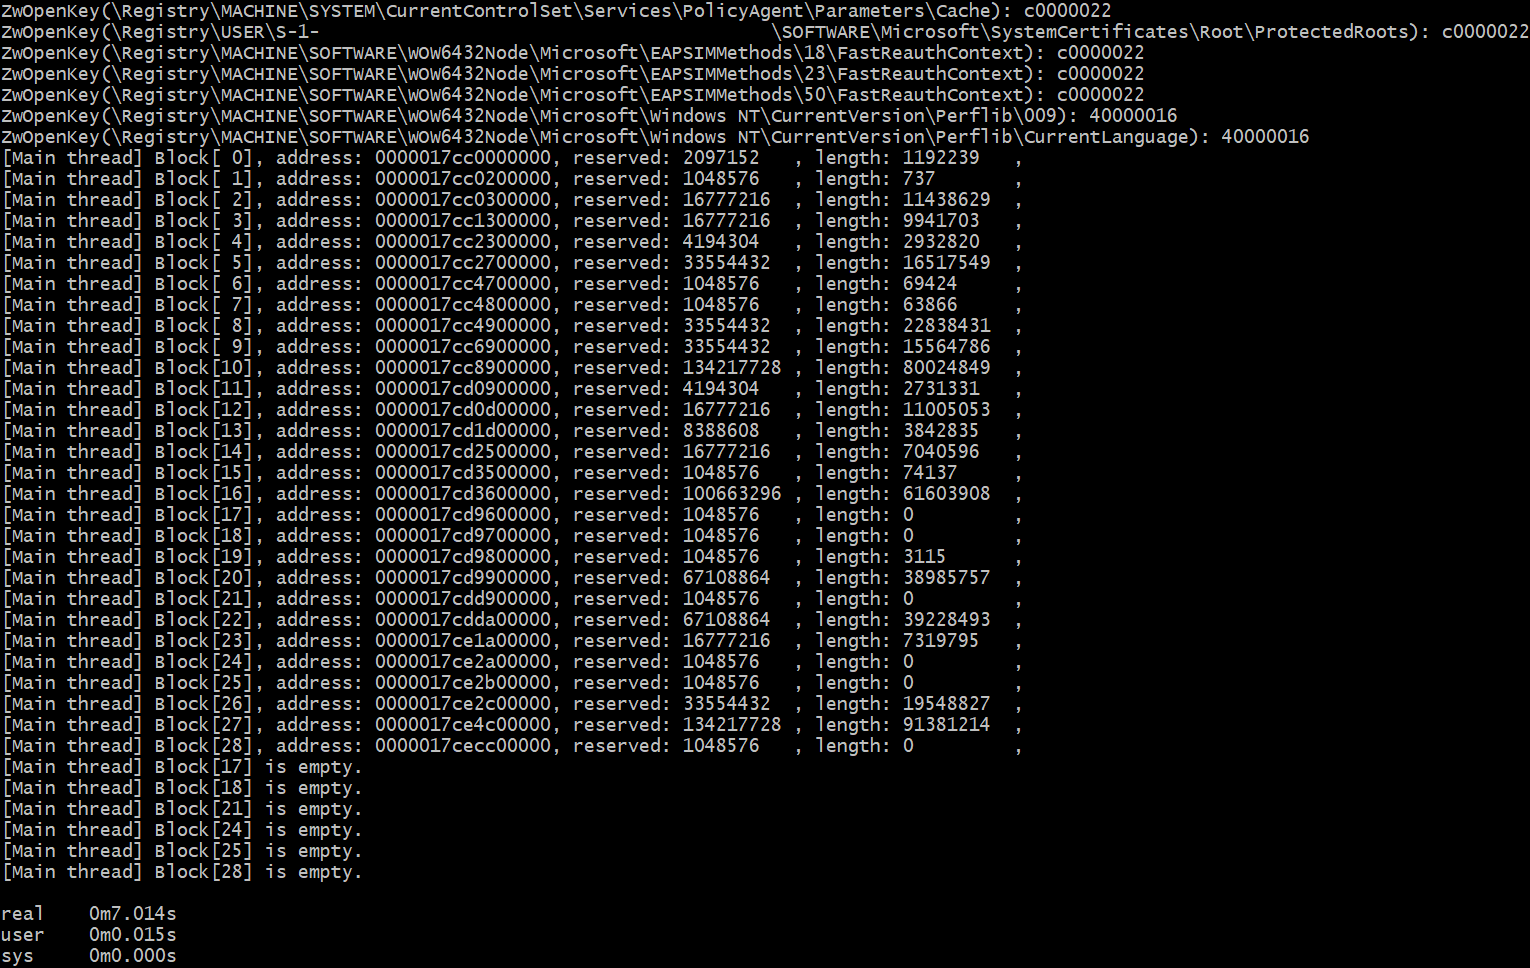This screenshot has height=968, width=1530.
Task: Click the EAPSIMMethods\18 FastReauthContext line
Action: [x=573, y=53]
